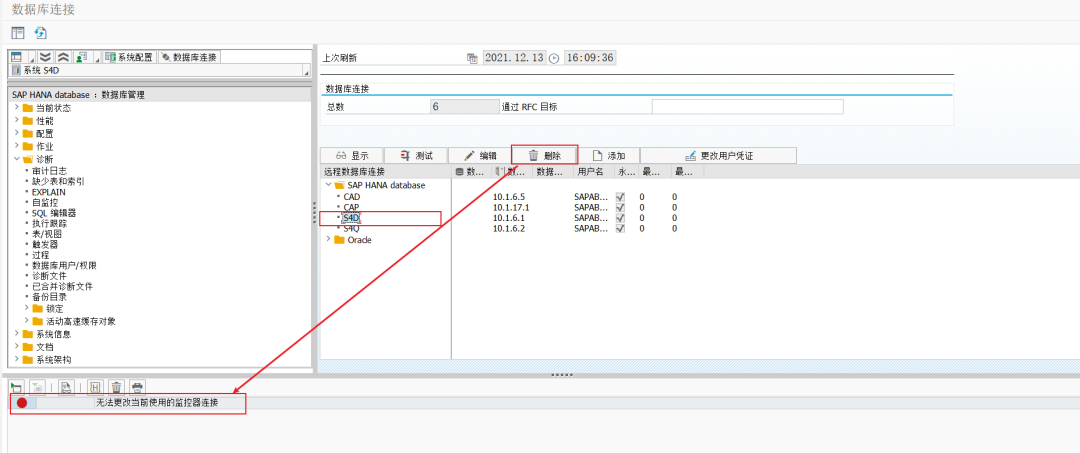Expand the 系统信息 folder
The image size is (1080, 453).
pos(17,334)
